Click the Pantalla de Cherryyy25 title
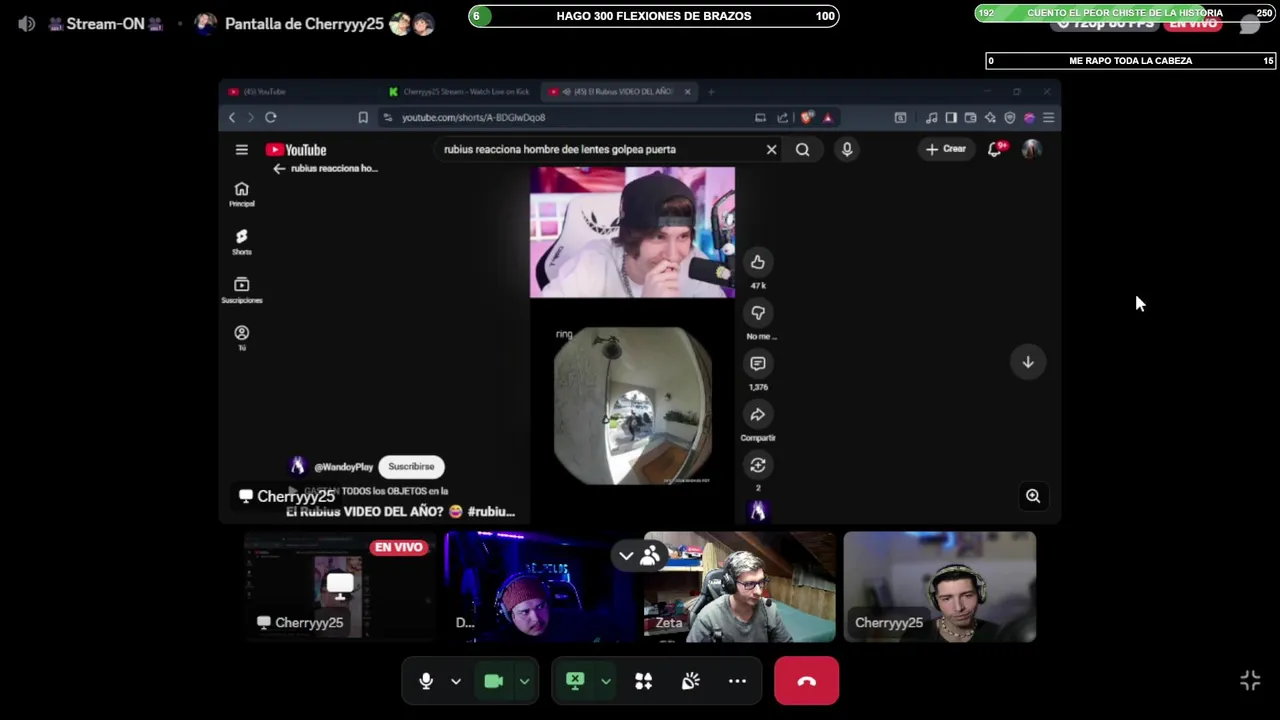The height and width of the screenshot is (720, 1280). pos(304,24)
